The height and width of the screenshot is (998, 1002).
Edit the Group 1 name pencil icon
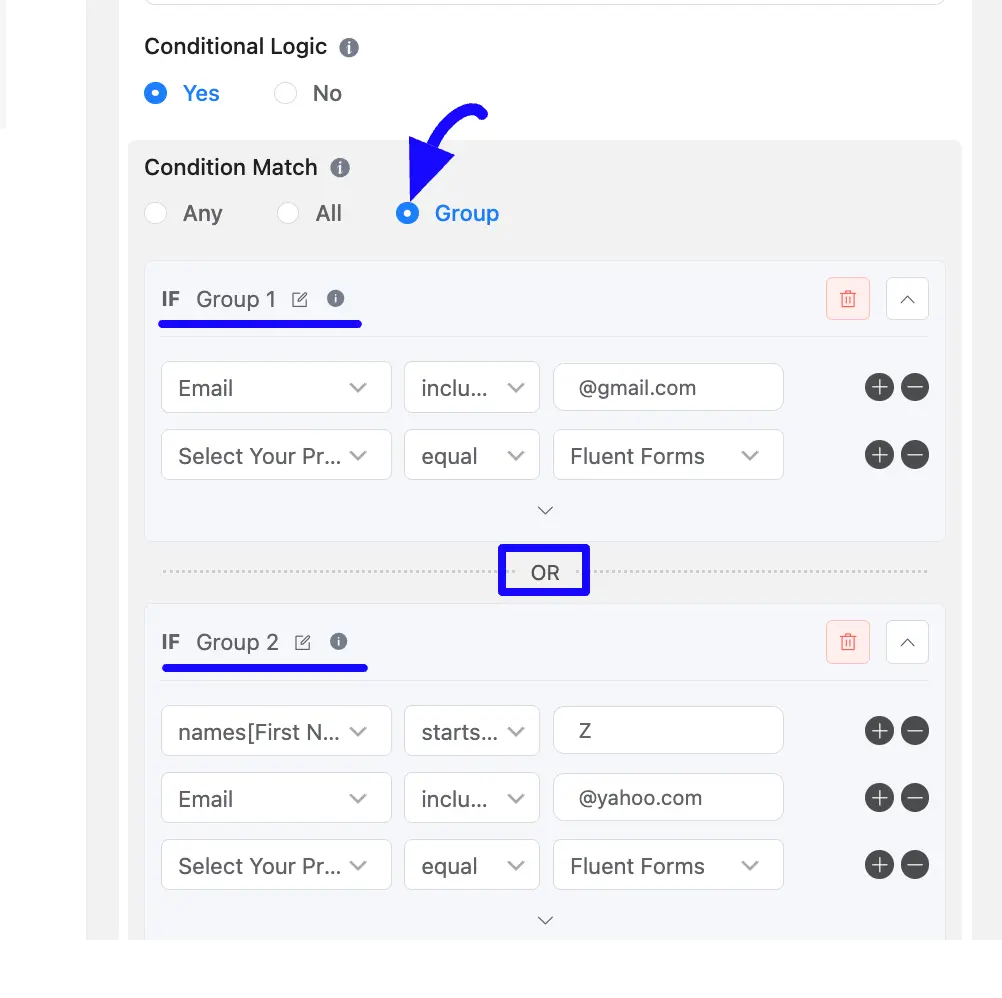(300, 299)
